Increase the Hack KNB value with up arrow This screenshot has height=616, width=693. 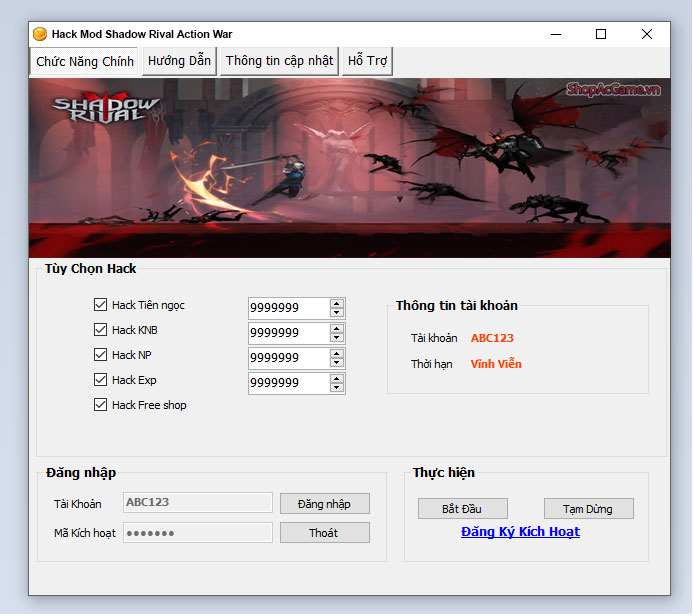pos(337,329)
